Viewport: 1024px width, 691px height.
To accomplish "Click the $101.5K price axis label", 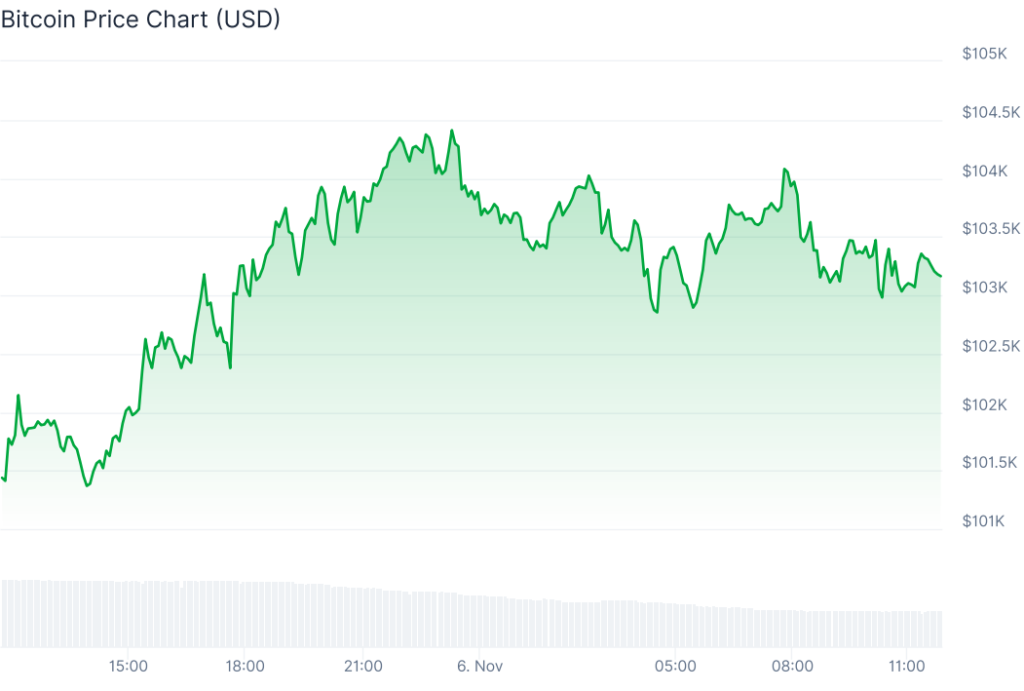I will coord(989,463).
